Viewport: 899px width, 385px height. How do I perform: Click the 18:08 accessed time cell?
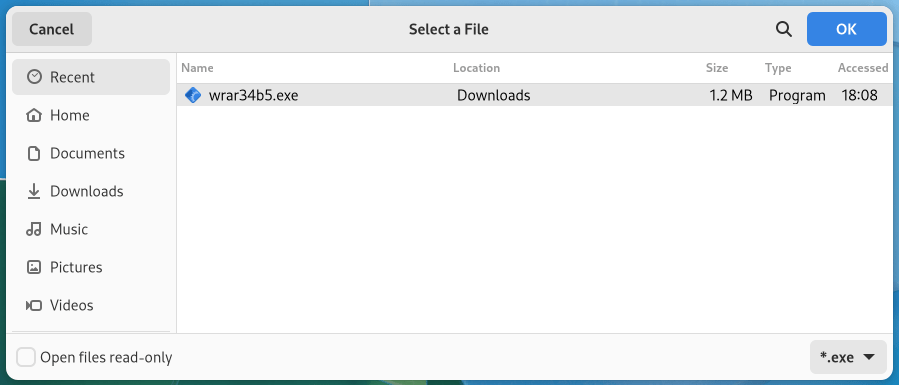859,95
